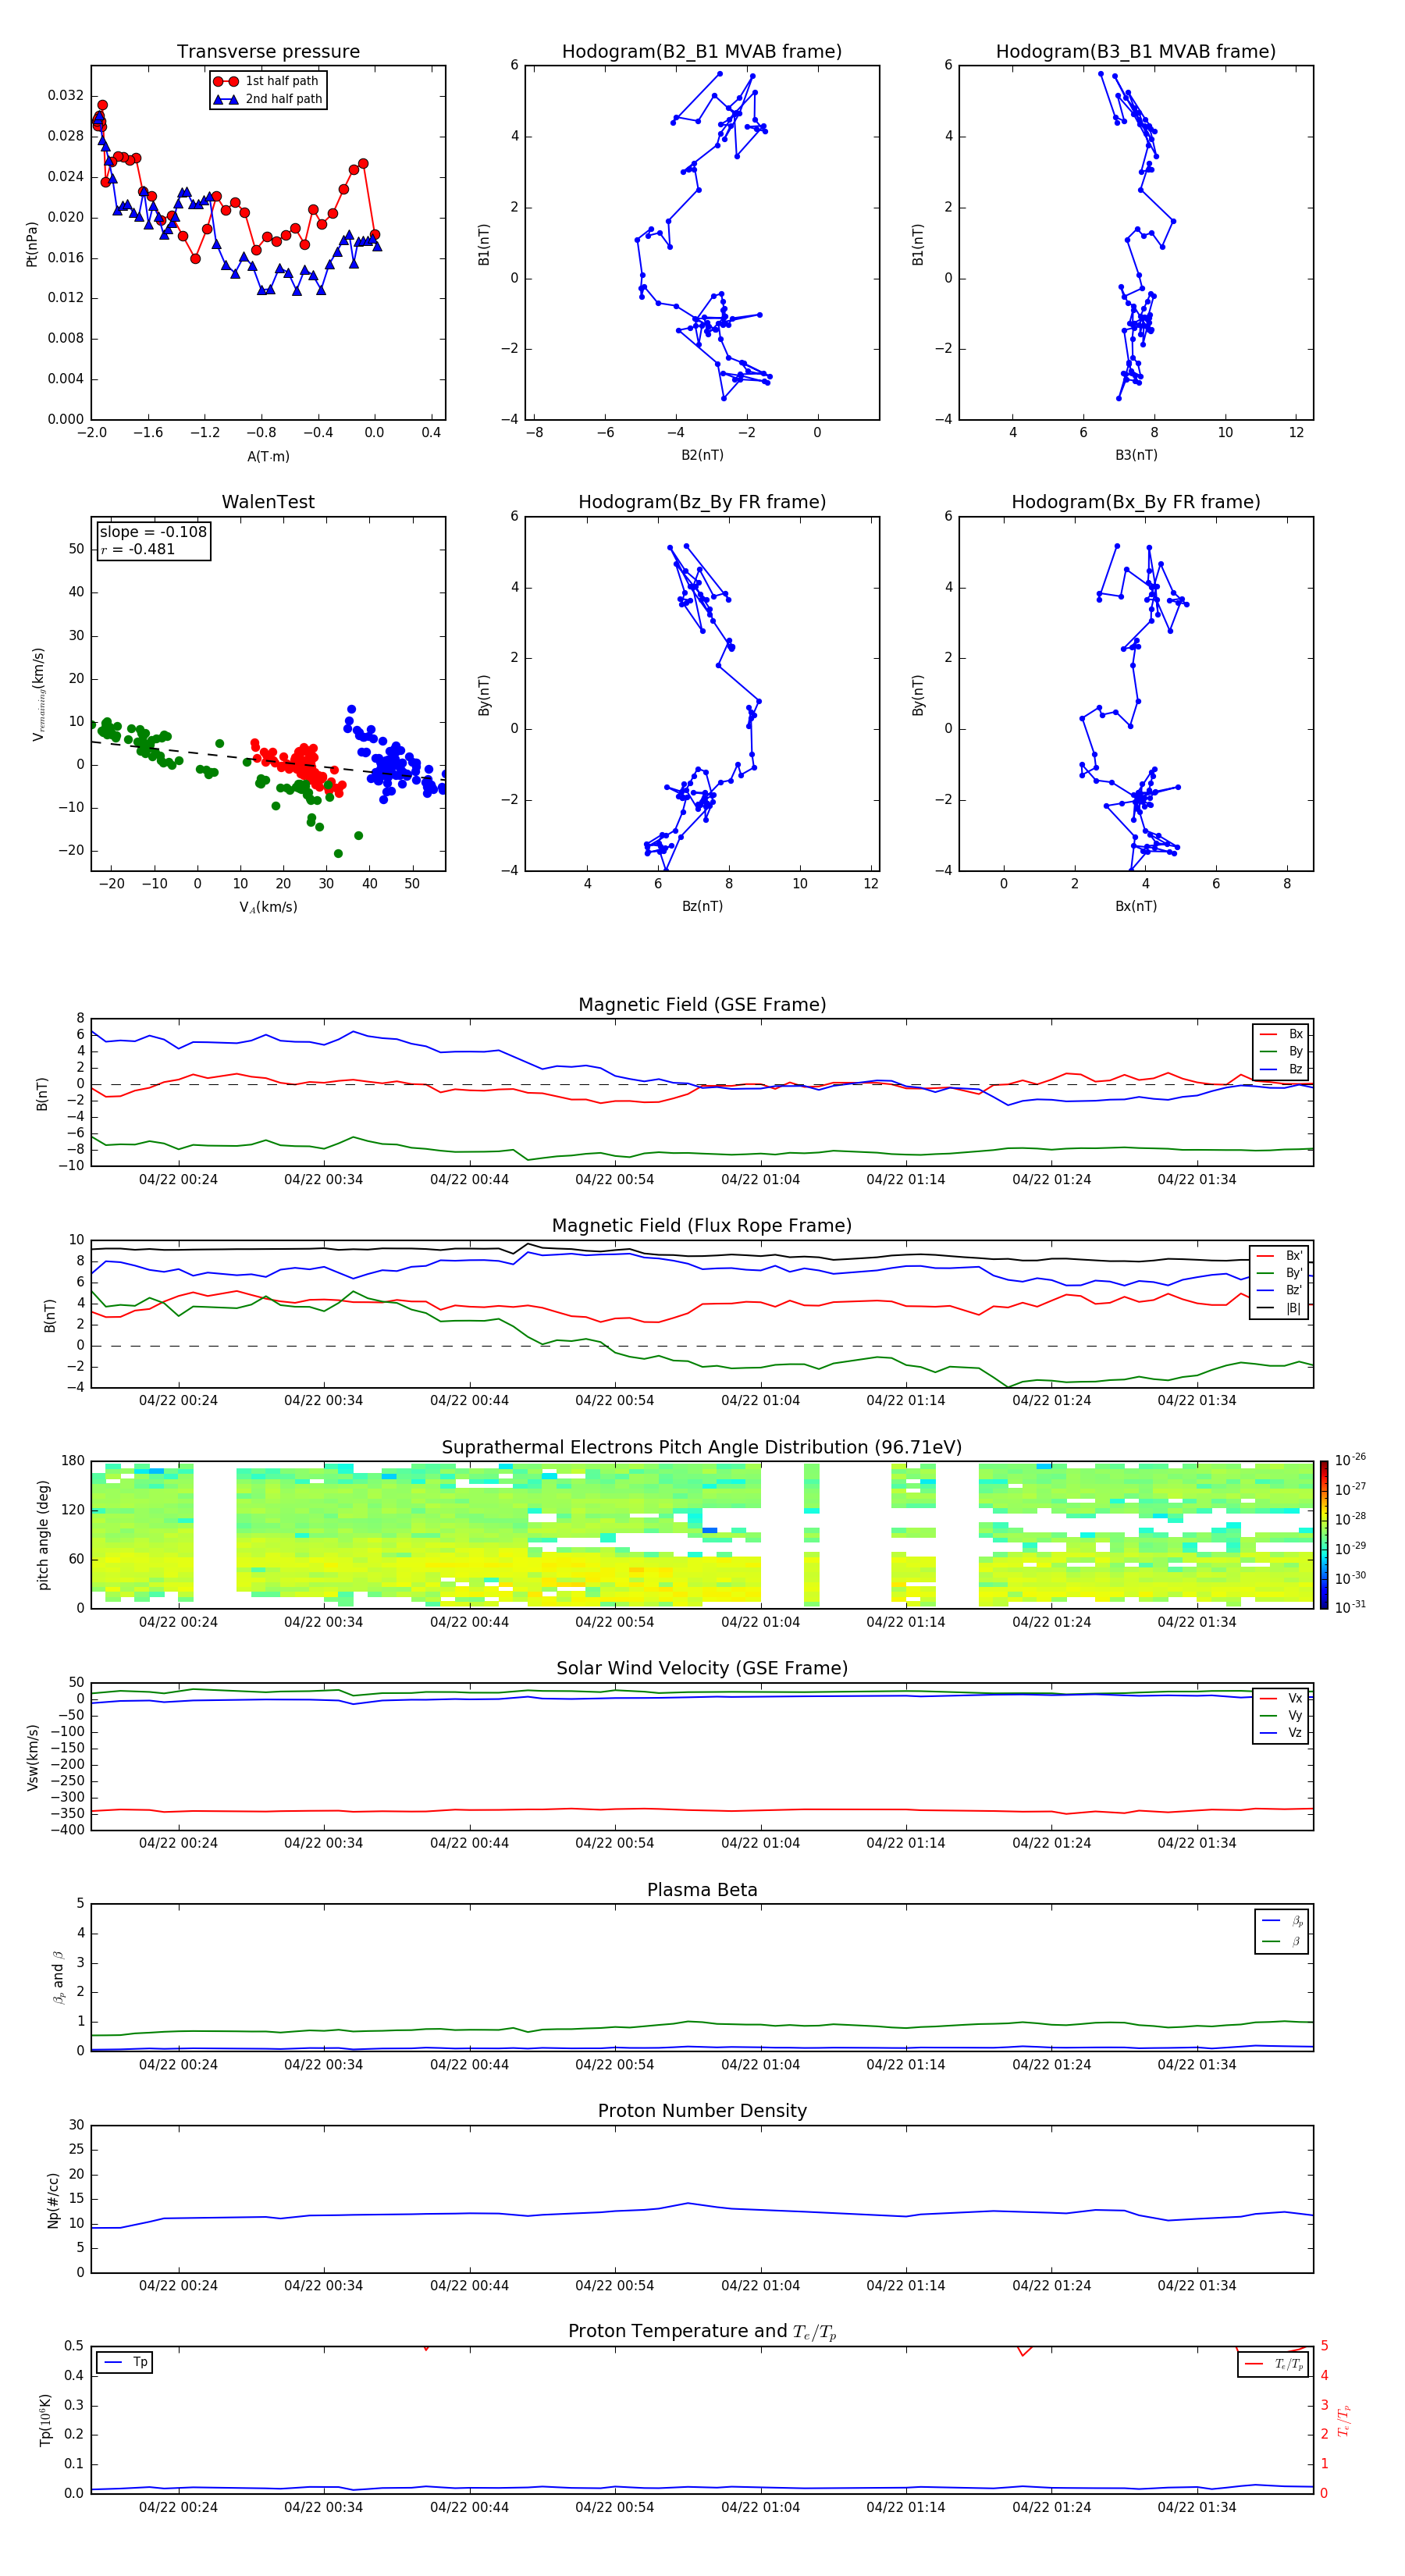Select the Vx entry in velocity legend

[1281, 1698]
